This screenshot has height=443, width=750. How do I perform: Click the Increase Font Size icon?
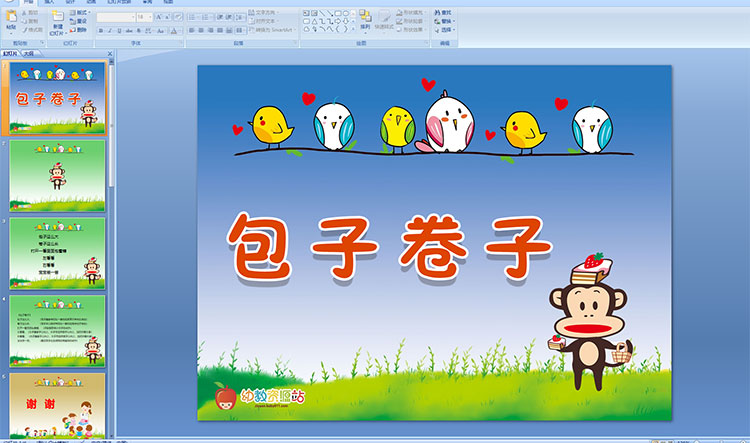(x=158, y=17)
